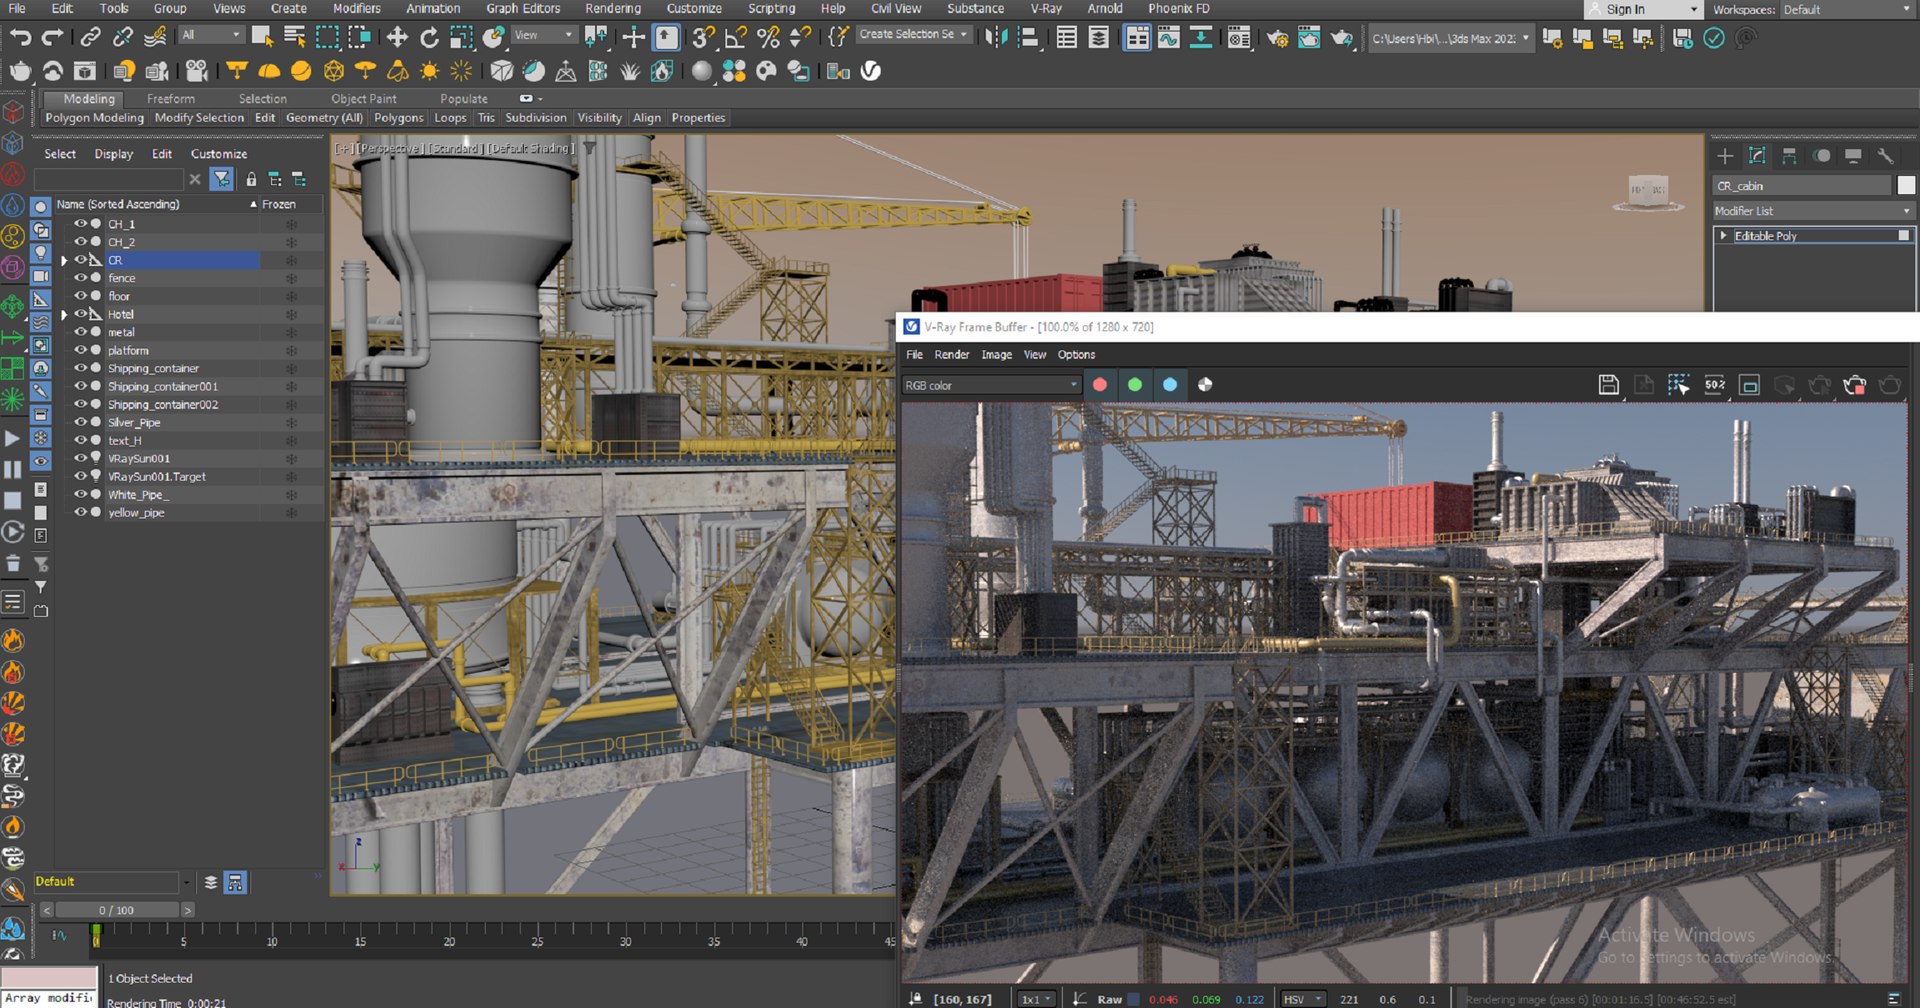This screenshot has width=1920, height=1008.
Task: Toggle visibility of platform object
Action: pos(81,350)
